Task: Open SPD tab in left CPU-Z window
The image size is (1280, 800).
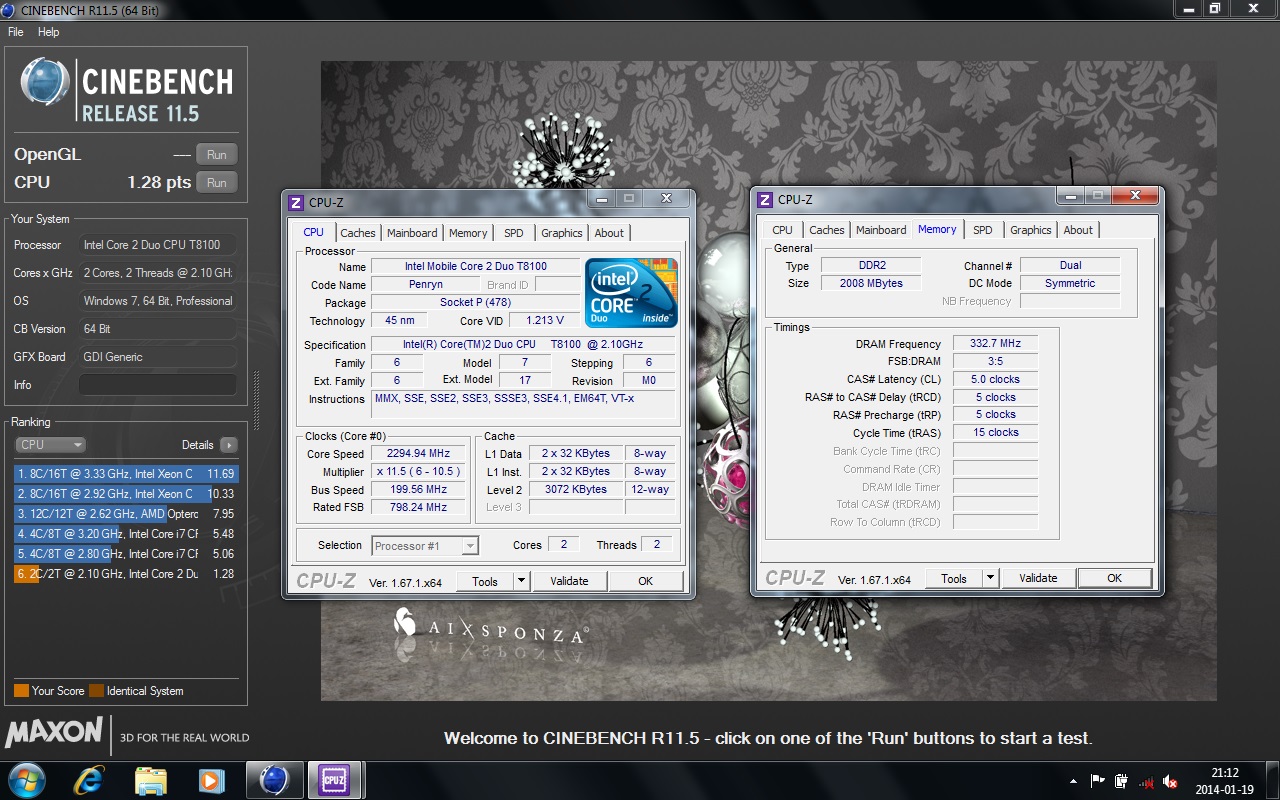Action: 514,233
